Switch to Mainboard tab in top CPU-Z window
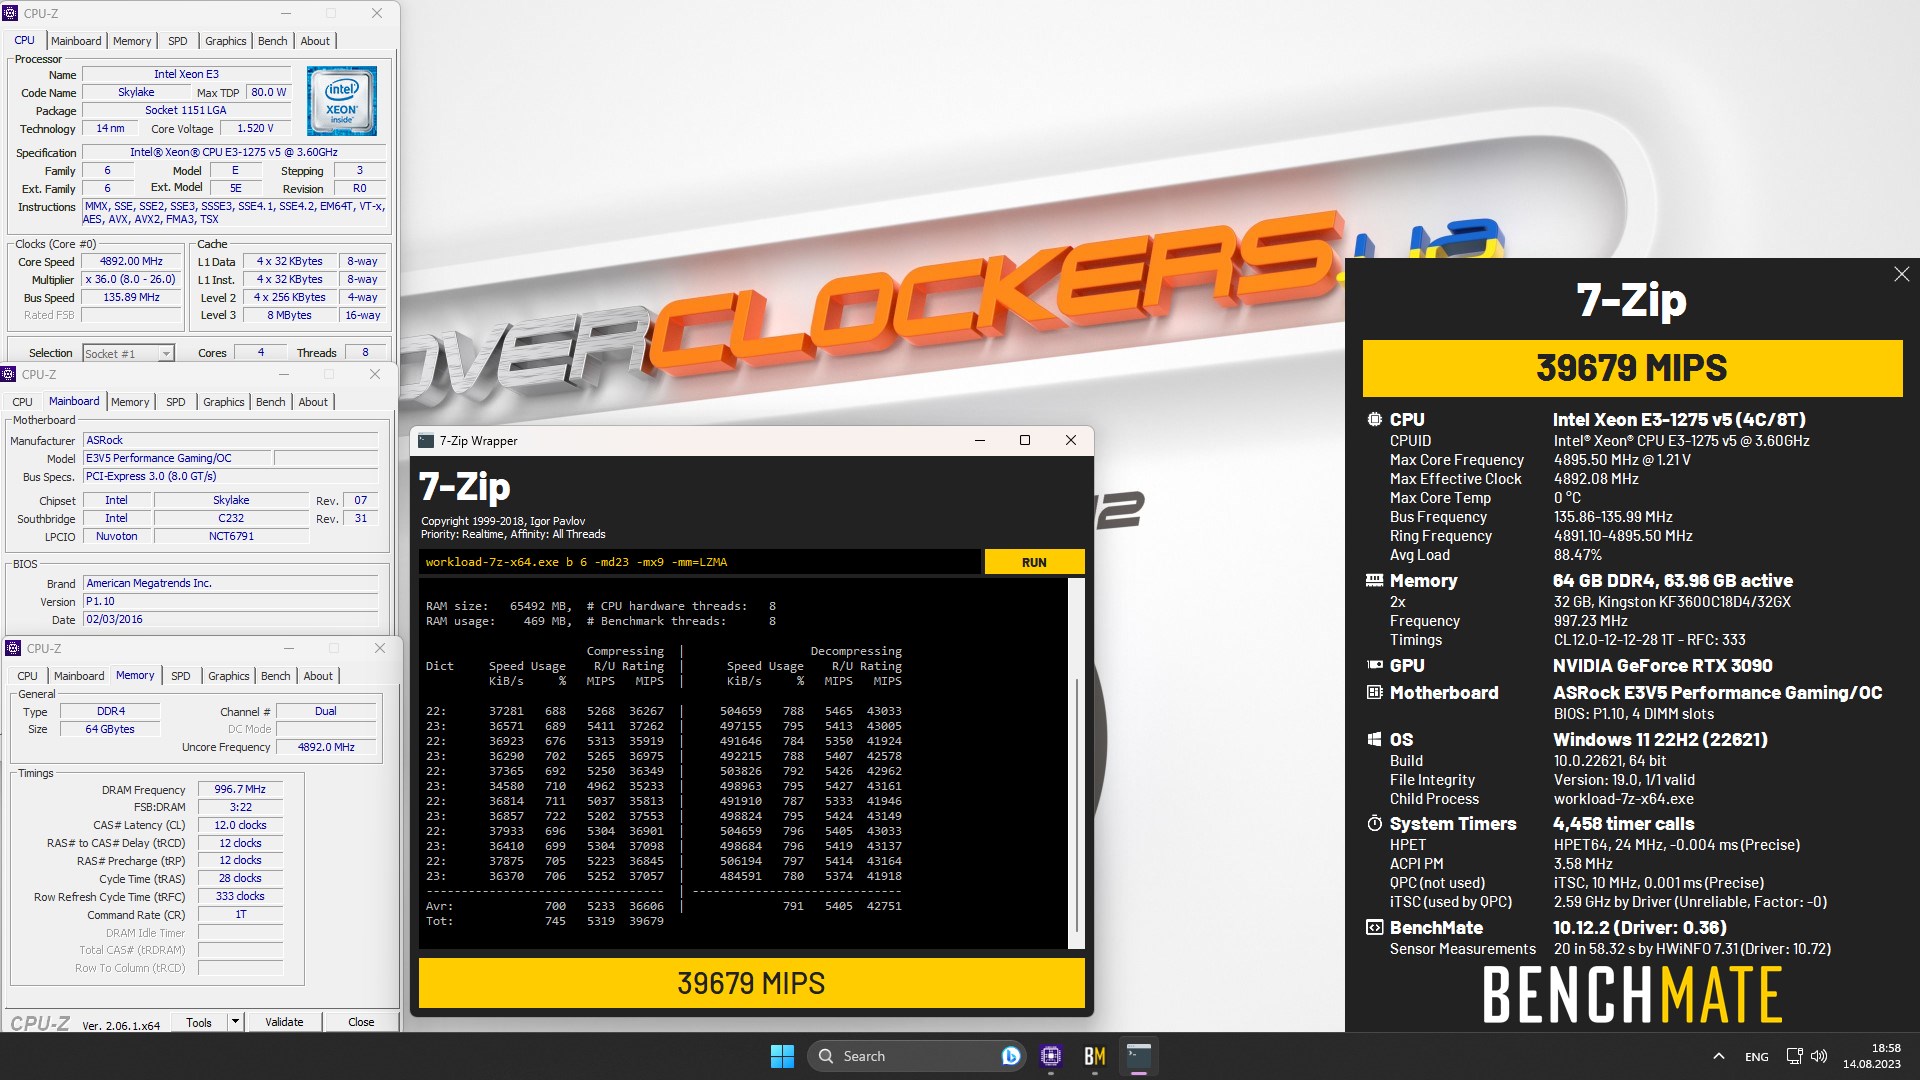Screen dimensions: 1920x1080 [76, 41]
